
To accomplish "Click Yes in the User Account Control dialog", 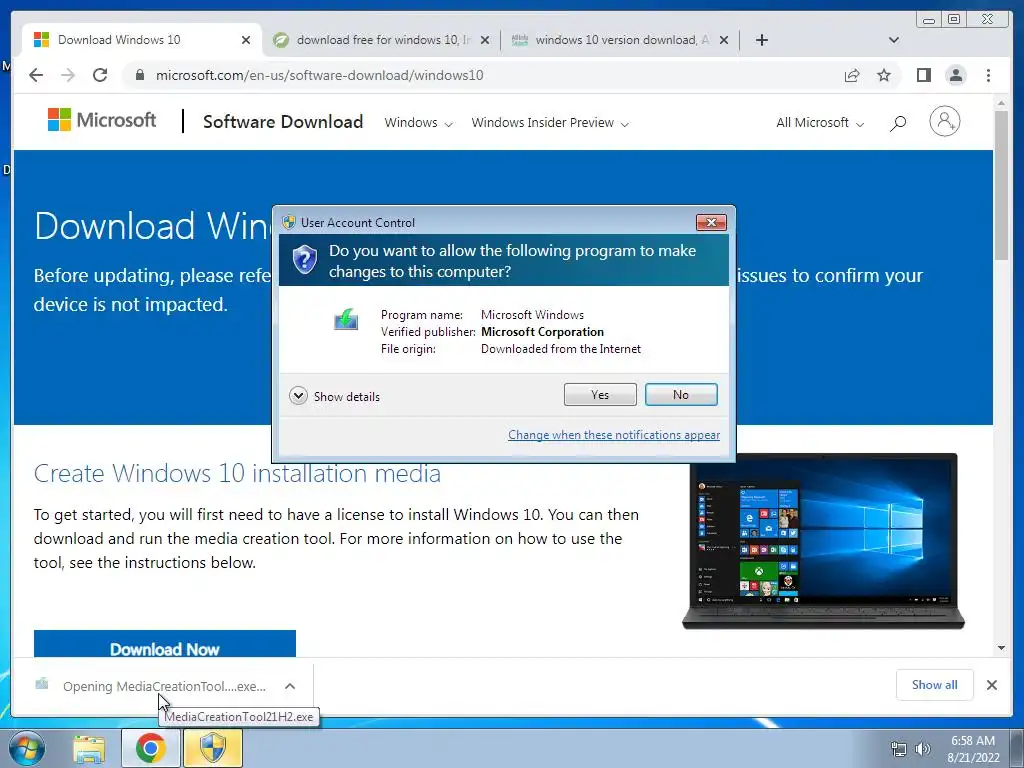I will click(600, 394).
